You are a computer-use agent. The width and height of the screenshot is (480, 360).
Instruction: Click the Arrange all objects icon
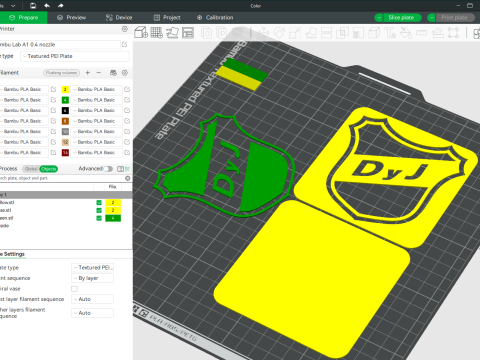click(188, 33)
